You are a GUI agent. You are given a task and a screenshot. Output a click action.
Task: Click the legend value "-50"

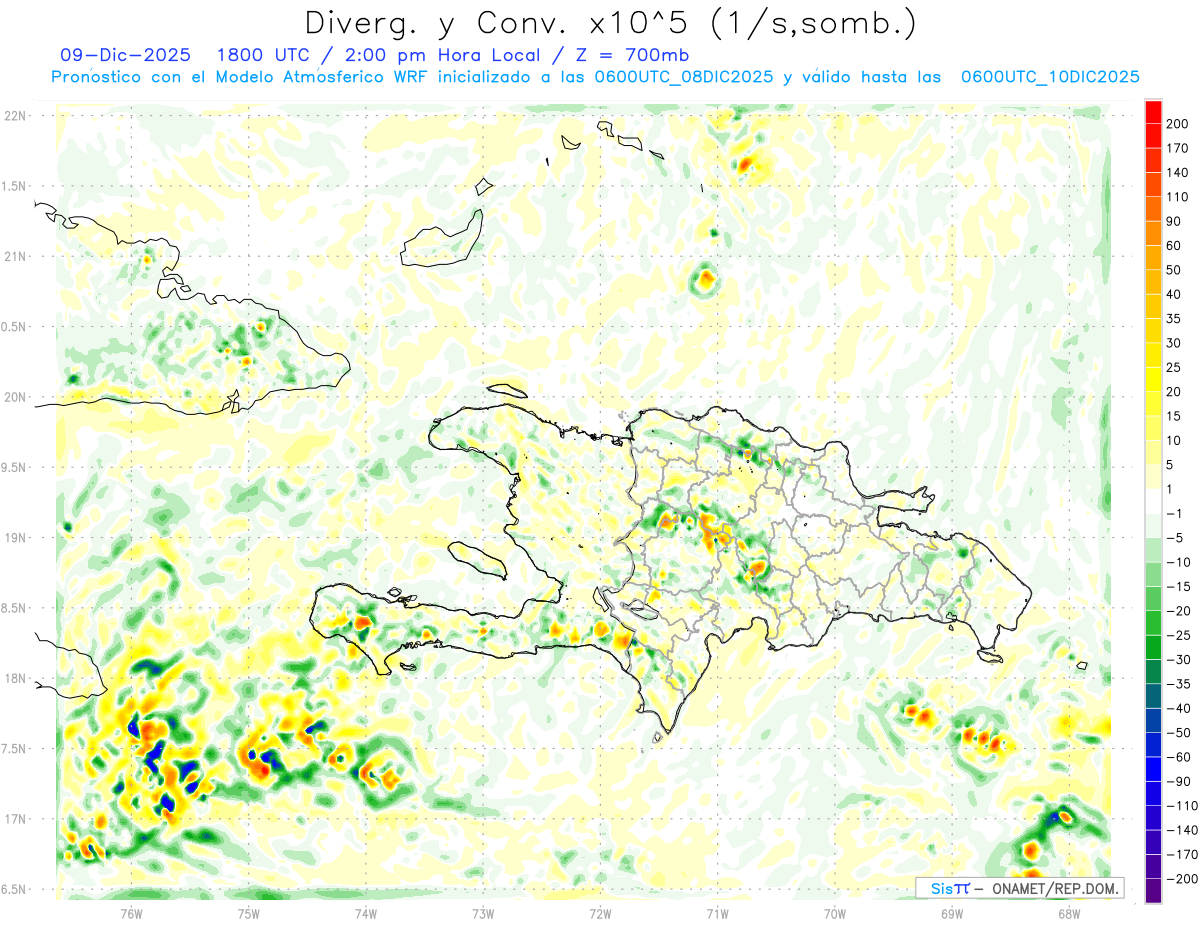1178,733
